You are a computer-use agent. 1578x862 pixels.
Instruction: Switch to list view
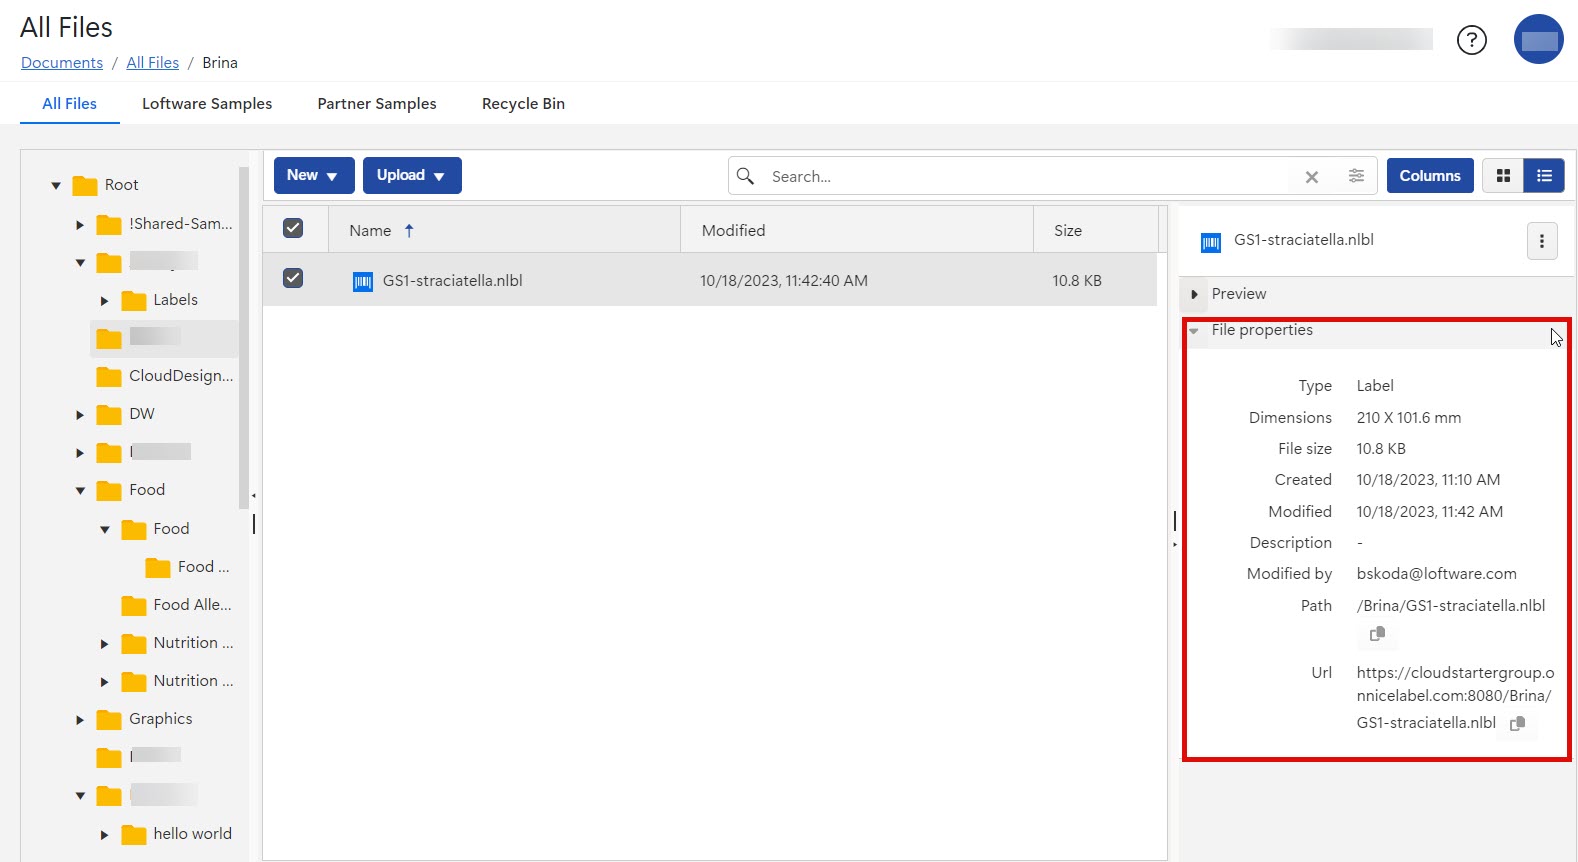(1544, 176)
